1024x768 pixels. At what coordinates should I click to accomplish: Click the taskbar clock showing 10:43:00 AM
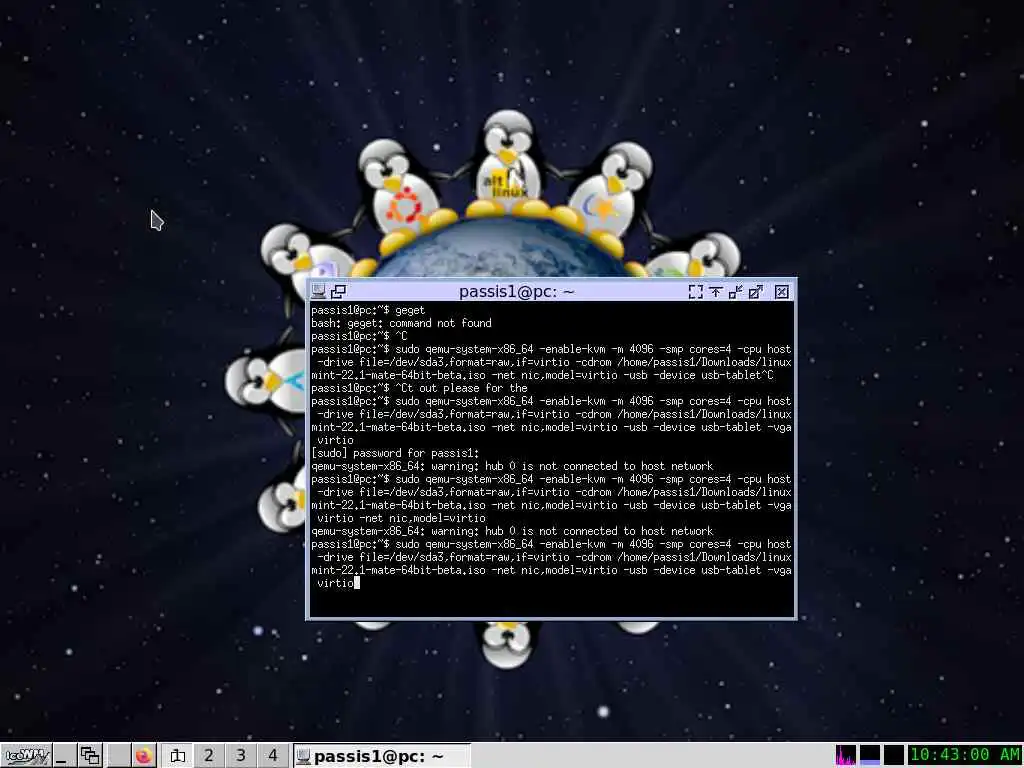coord(965,755)
